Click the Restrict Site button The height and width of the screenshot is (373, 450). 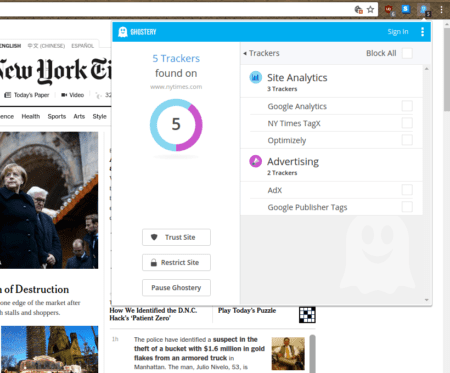coord(176,263)
